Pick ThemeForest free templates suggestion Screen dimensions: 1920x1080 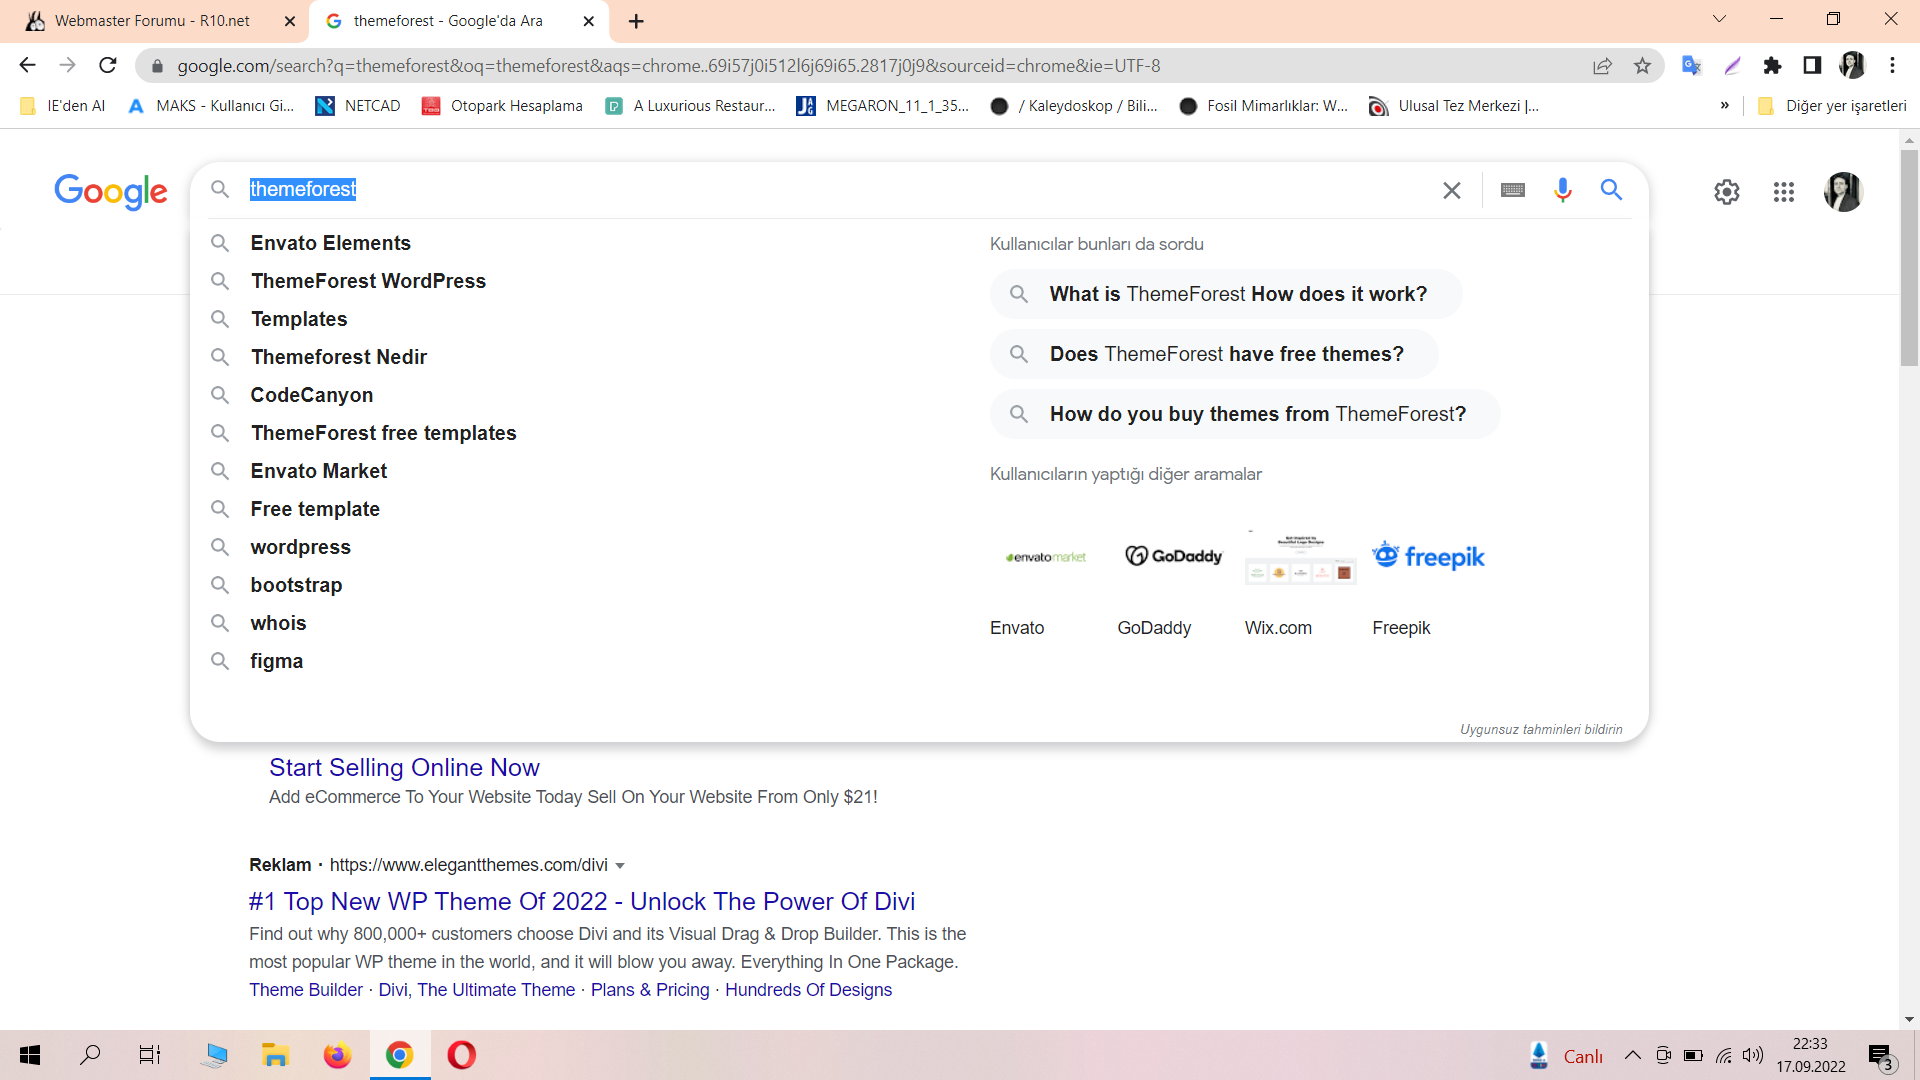pyautogui.click(x=384, y=433)
